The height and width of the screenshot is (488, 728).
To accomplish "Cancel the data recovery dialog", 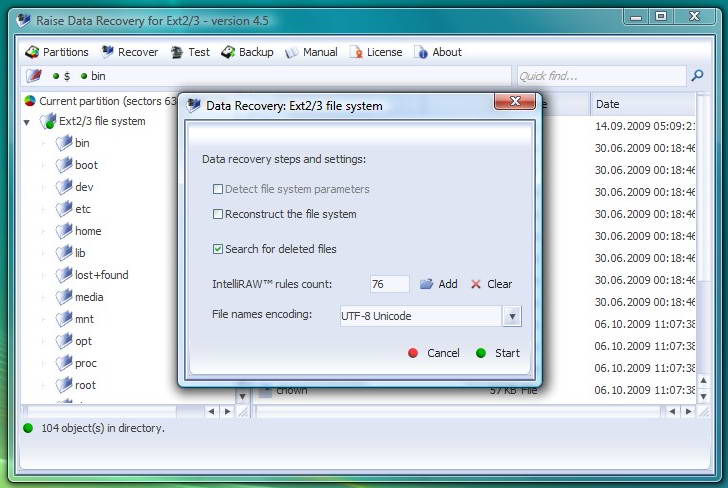I will pos(434,353).
